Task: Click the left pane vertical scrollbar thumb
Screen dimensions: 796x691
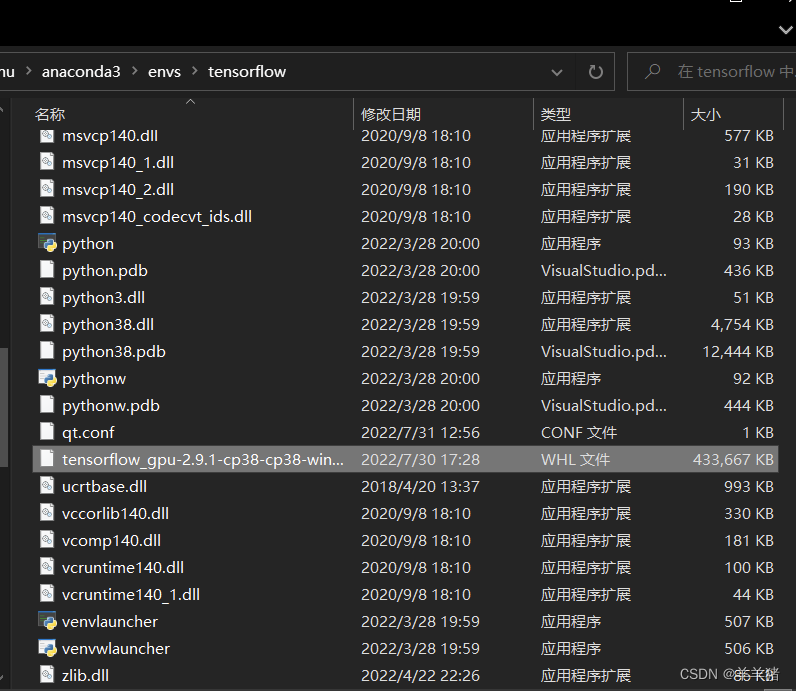Action: [x=4, y=407]
